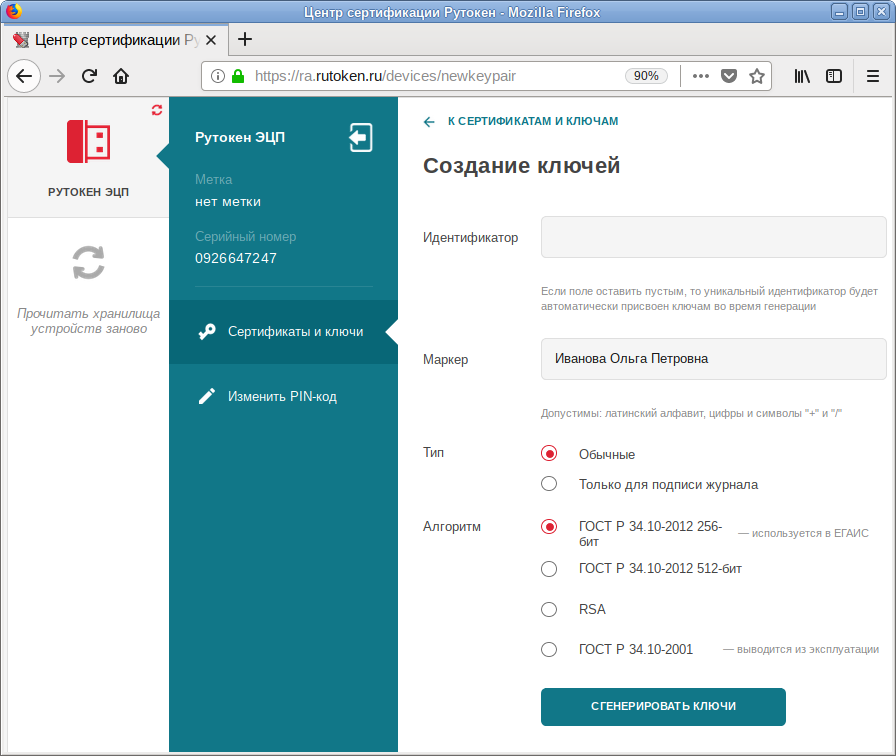Click the Рутокен ЭЦП panel title
896x756 pixels.
(x=240, y=138)
